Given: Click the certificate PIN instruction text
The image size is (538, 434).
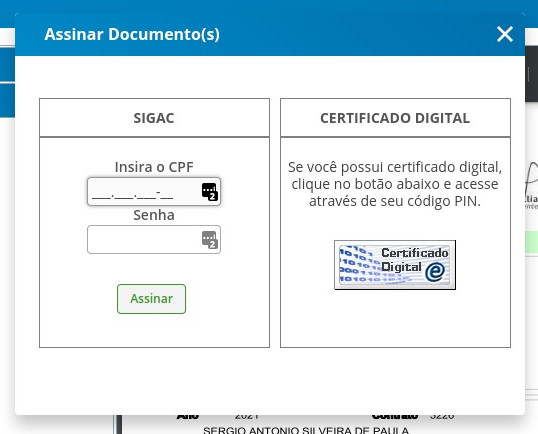Looking at the screenshot, I should 395,184.
